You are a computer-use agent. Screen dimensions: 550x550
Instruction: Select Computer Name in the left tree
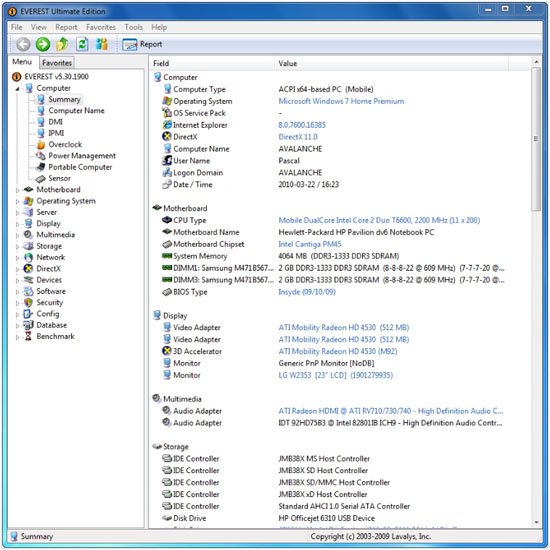coord(76,110)
